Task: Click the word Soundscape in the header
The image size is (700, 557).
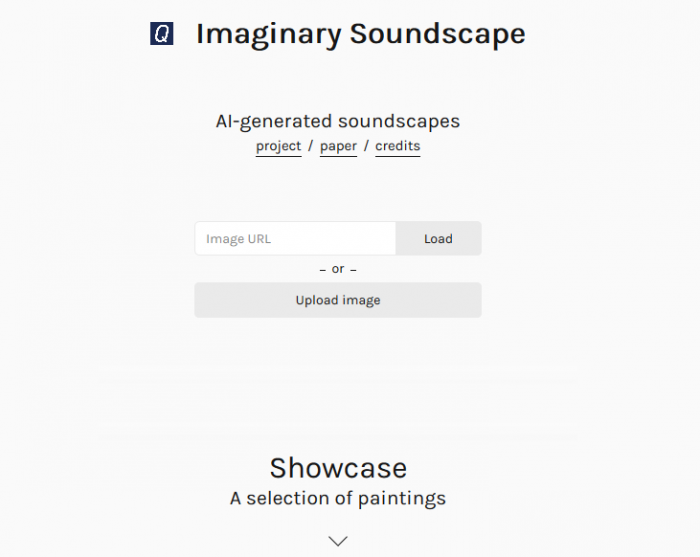Action: click(438, 33)
